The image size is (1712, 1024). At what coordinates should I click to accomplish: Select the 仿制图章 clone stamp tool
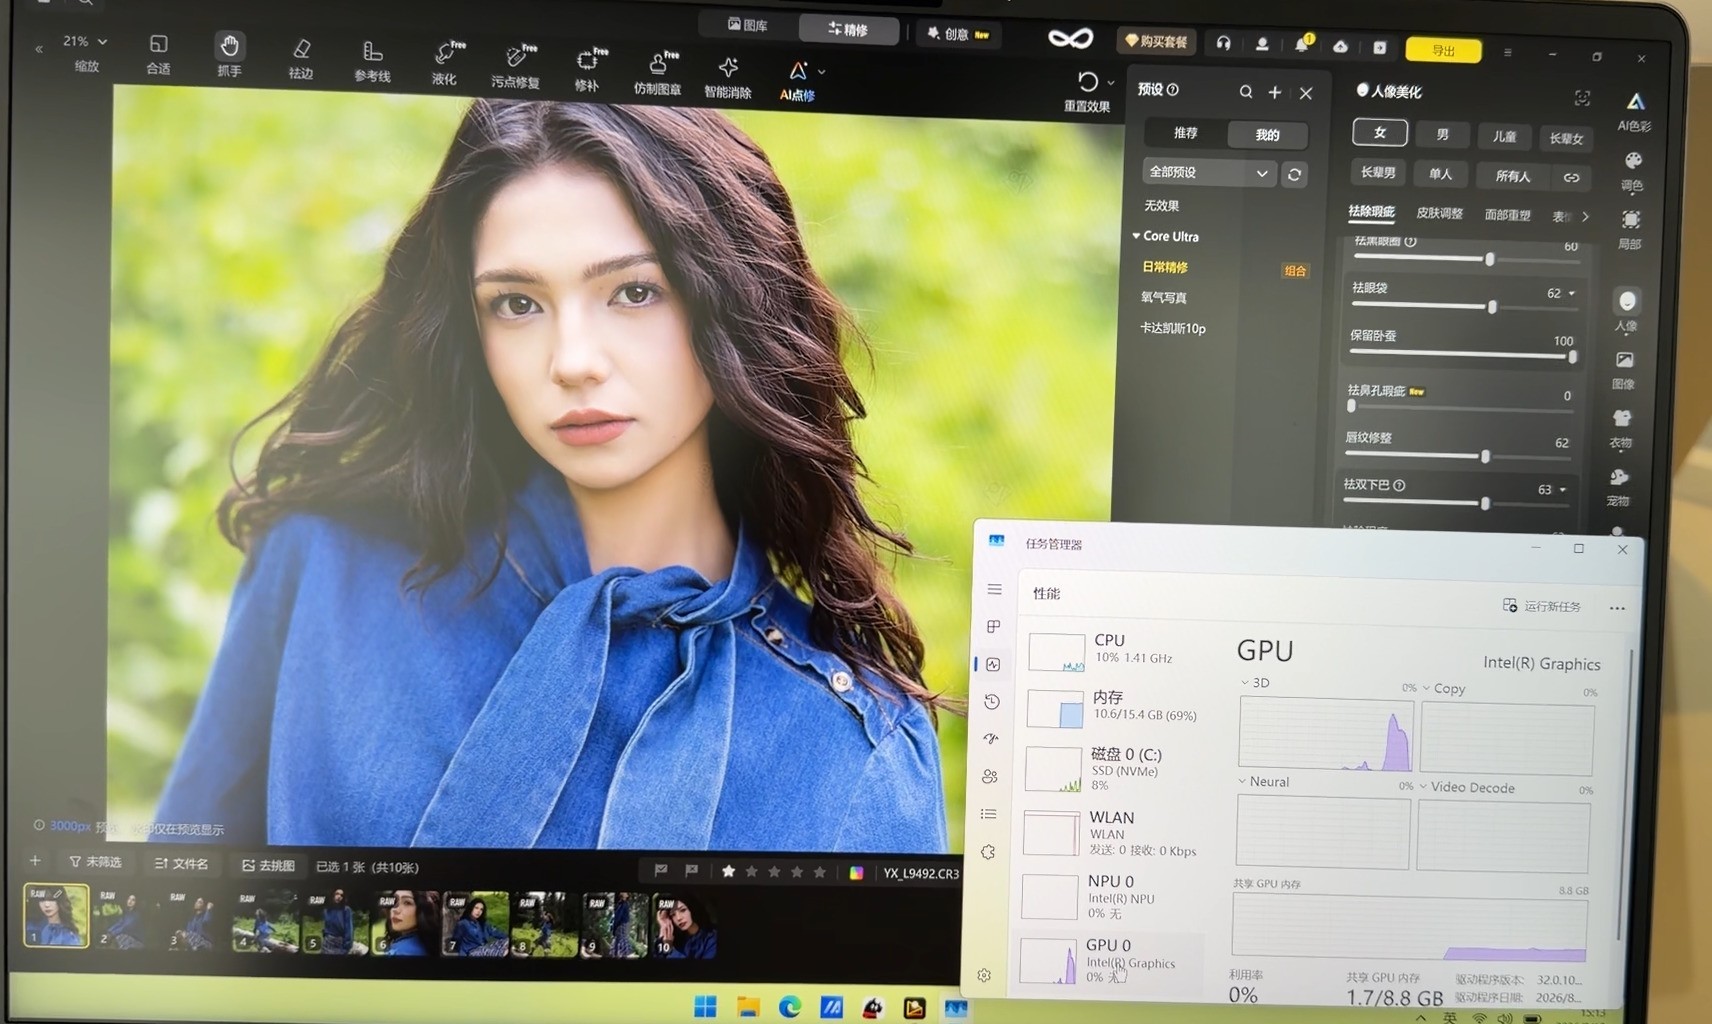657,73
